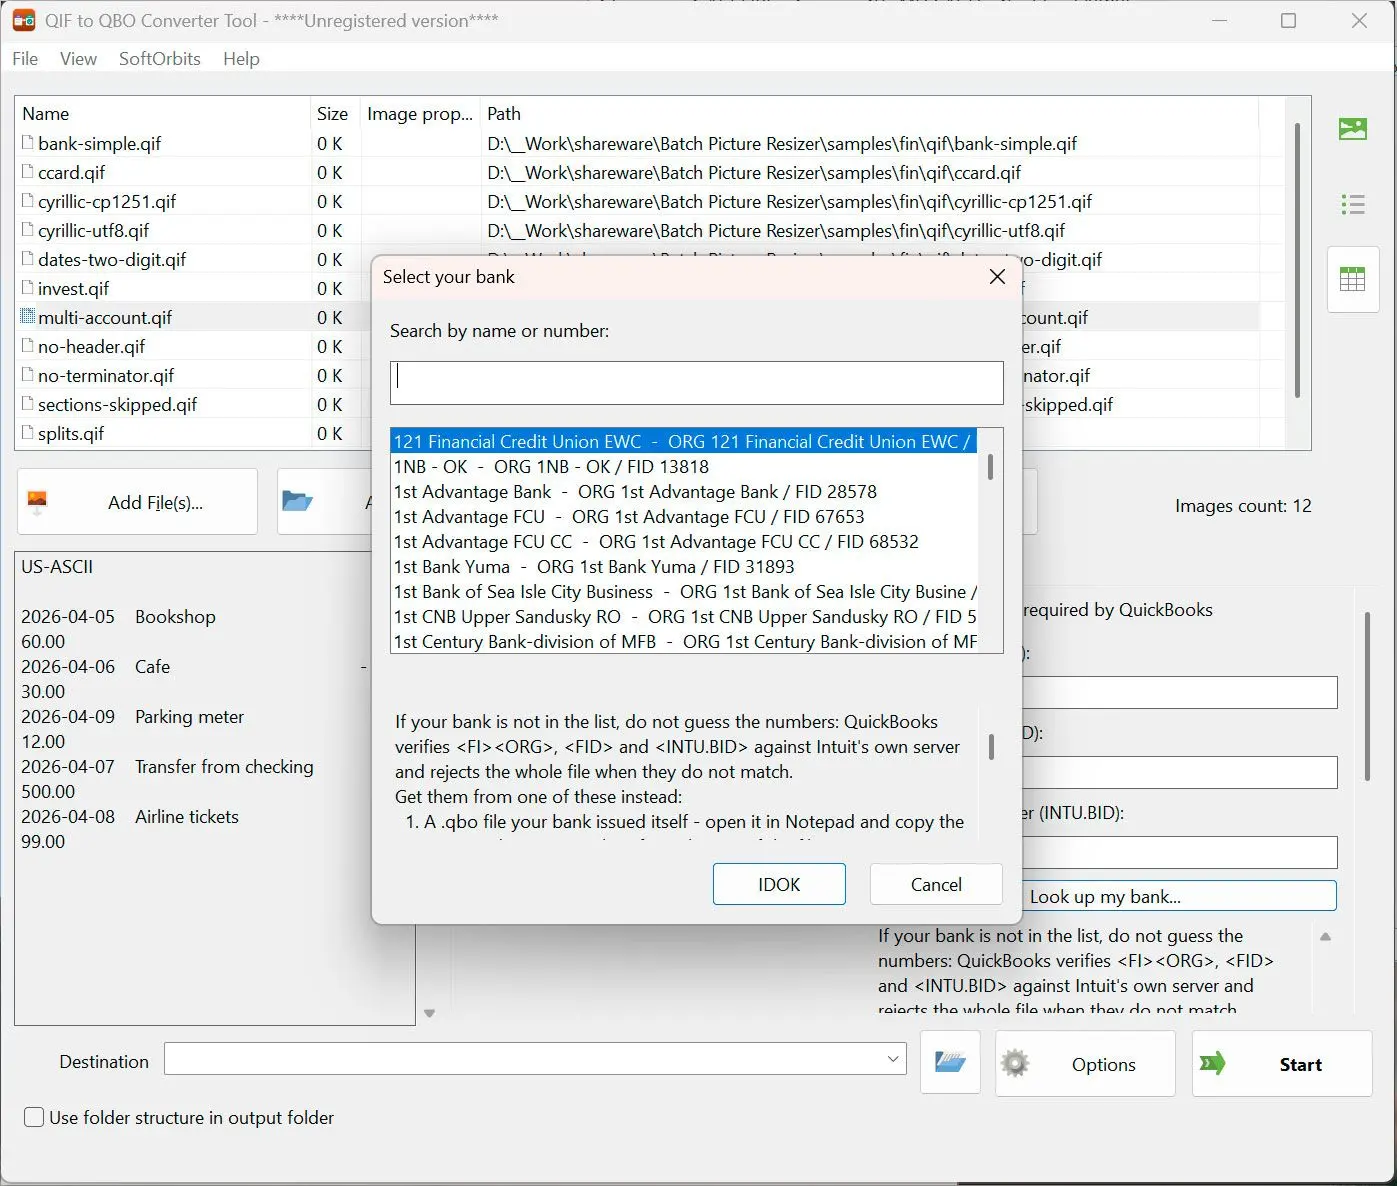Select 1st Advantage FCU CC entry
Viewport: 1397px width, 1186px height.
tap(684, 541)
